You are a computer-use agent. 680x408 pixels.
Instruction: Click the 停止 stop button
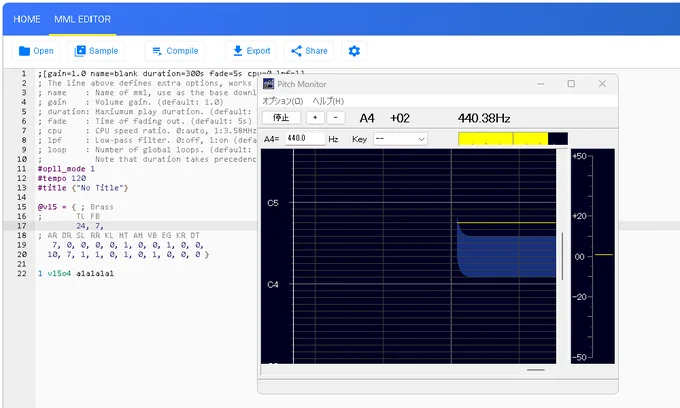281,118
